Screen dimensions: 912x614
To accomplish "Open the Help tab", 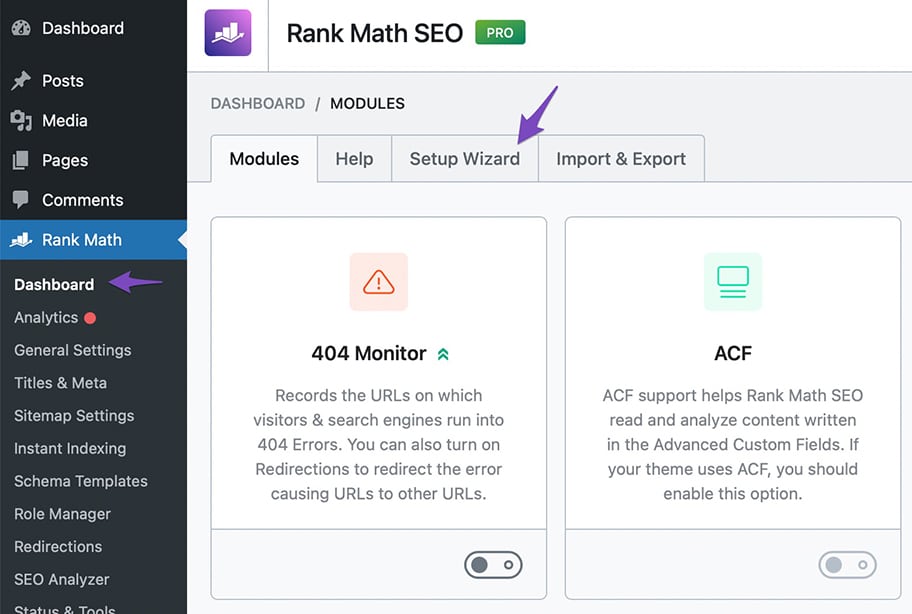I will [354, 159].
